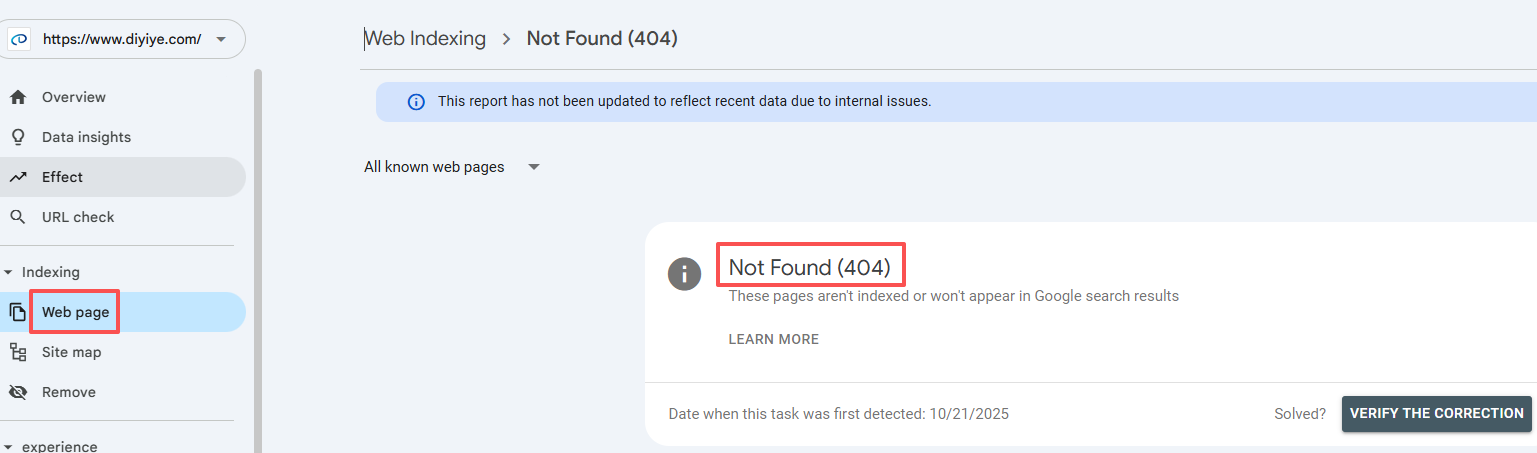
Task: Click the info icon beside Not Found
Action: pos(684,274)
